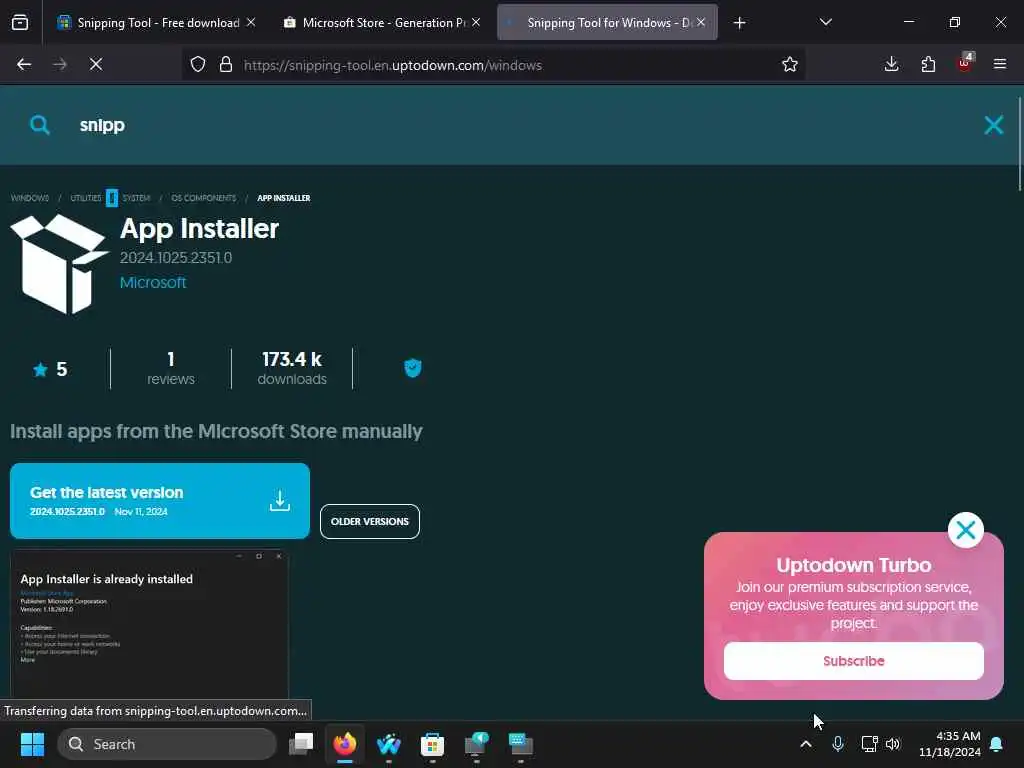
Task: Open the Windows breadcrumb link
Action: (x=29, y=198)
